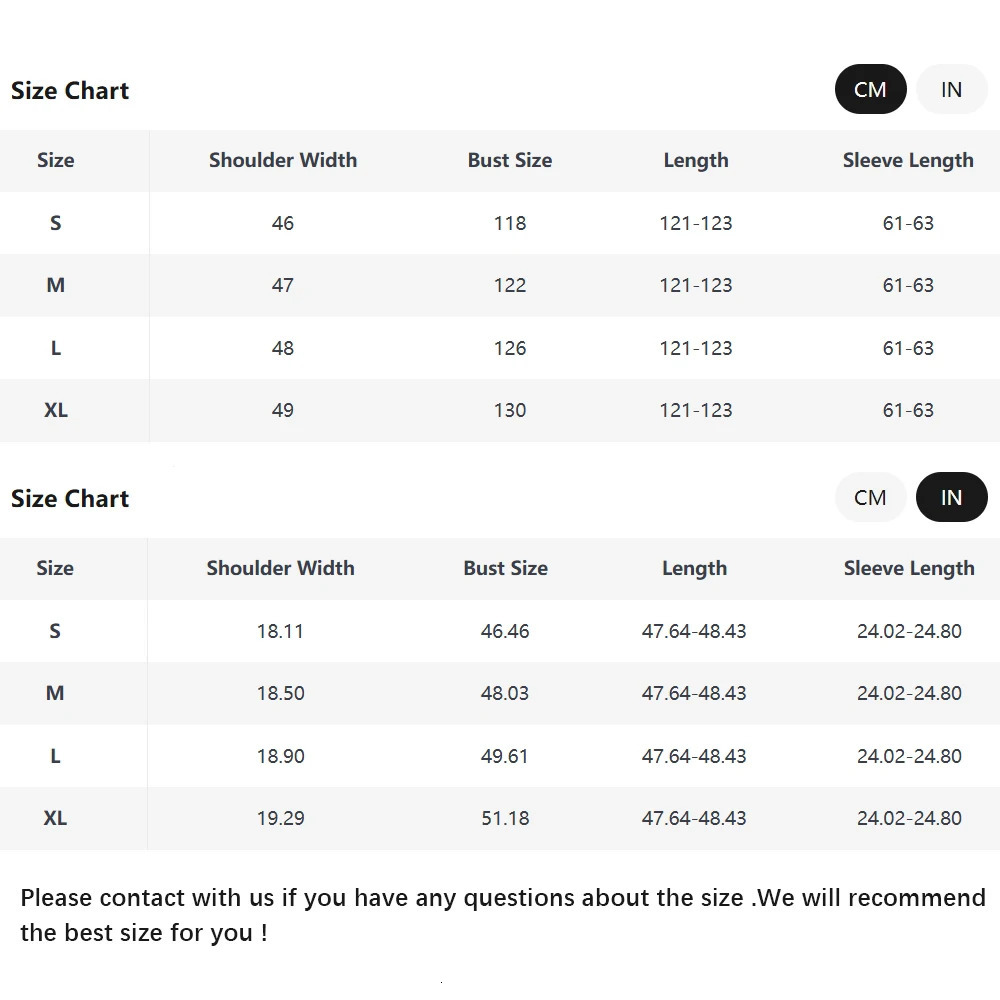The width and height of the screenshot is (1000, 1000).
Task: Click the contact us size note
Action: click(x=502, y=915)
